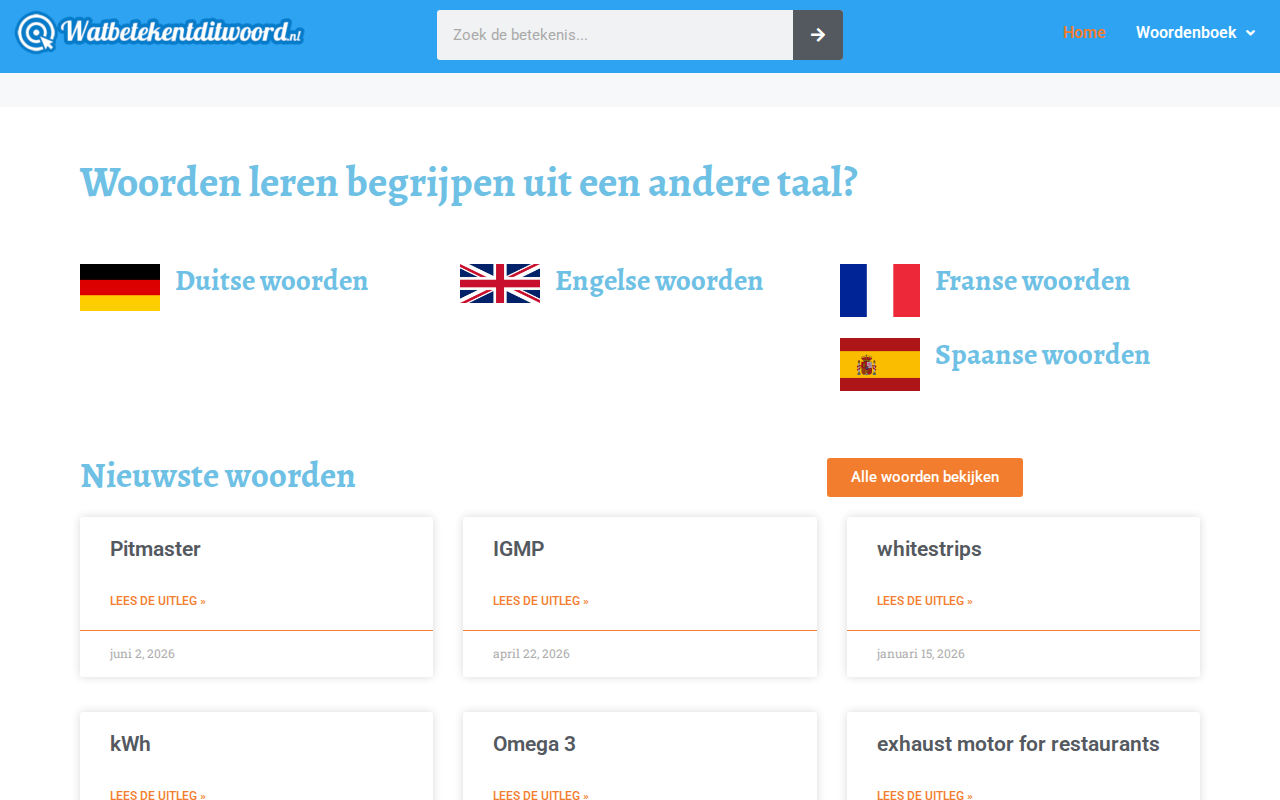Click the 'Alle woorden bekijken' button
The image size is (1280, 800).
(925, 477)
